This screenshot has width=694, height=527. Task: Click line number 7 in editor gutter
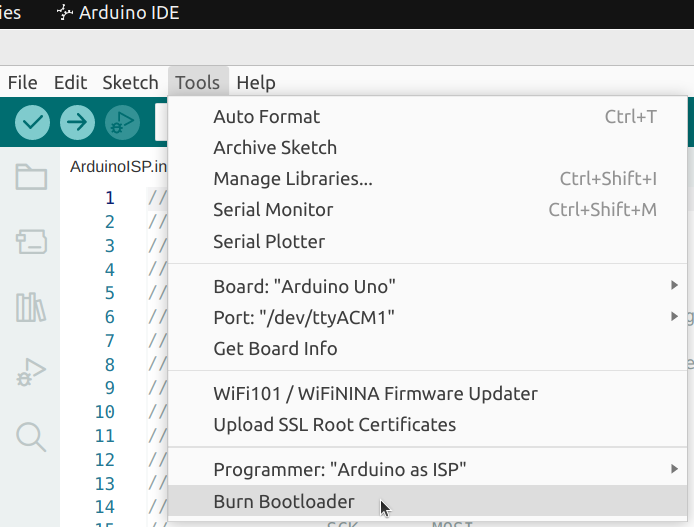pos(110,341)
